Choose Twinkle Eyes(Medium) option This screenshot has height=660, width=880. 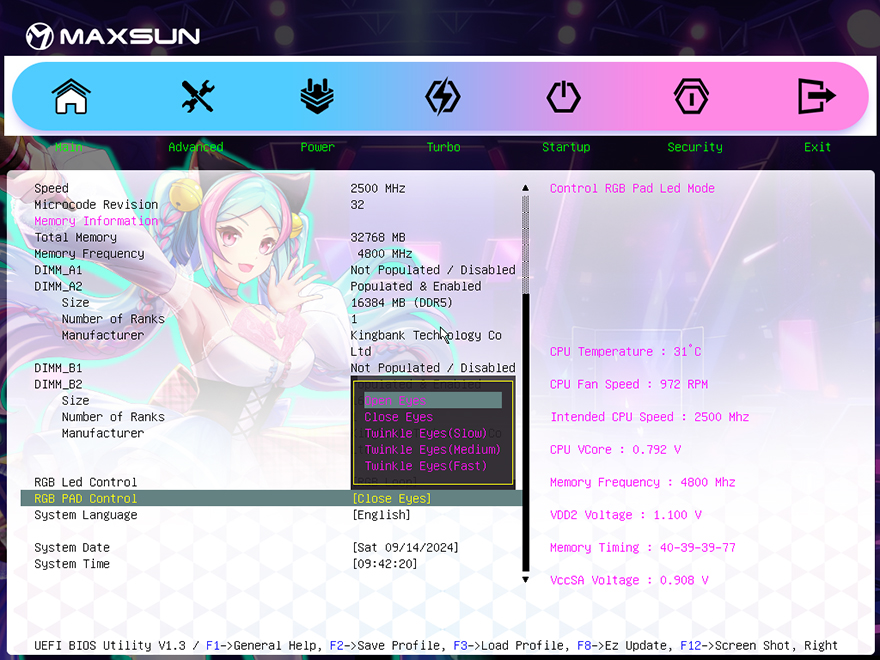(433, 450)
